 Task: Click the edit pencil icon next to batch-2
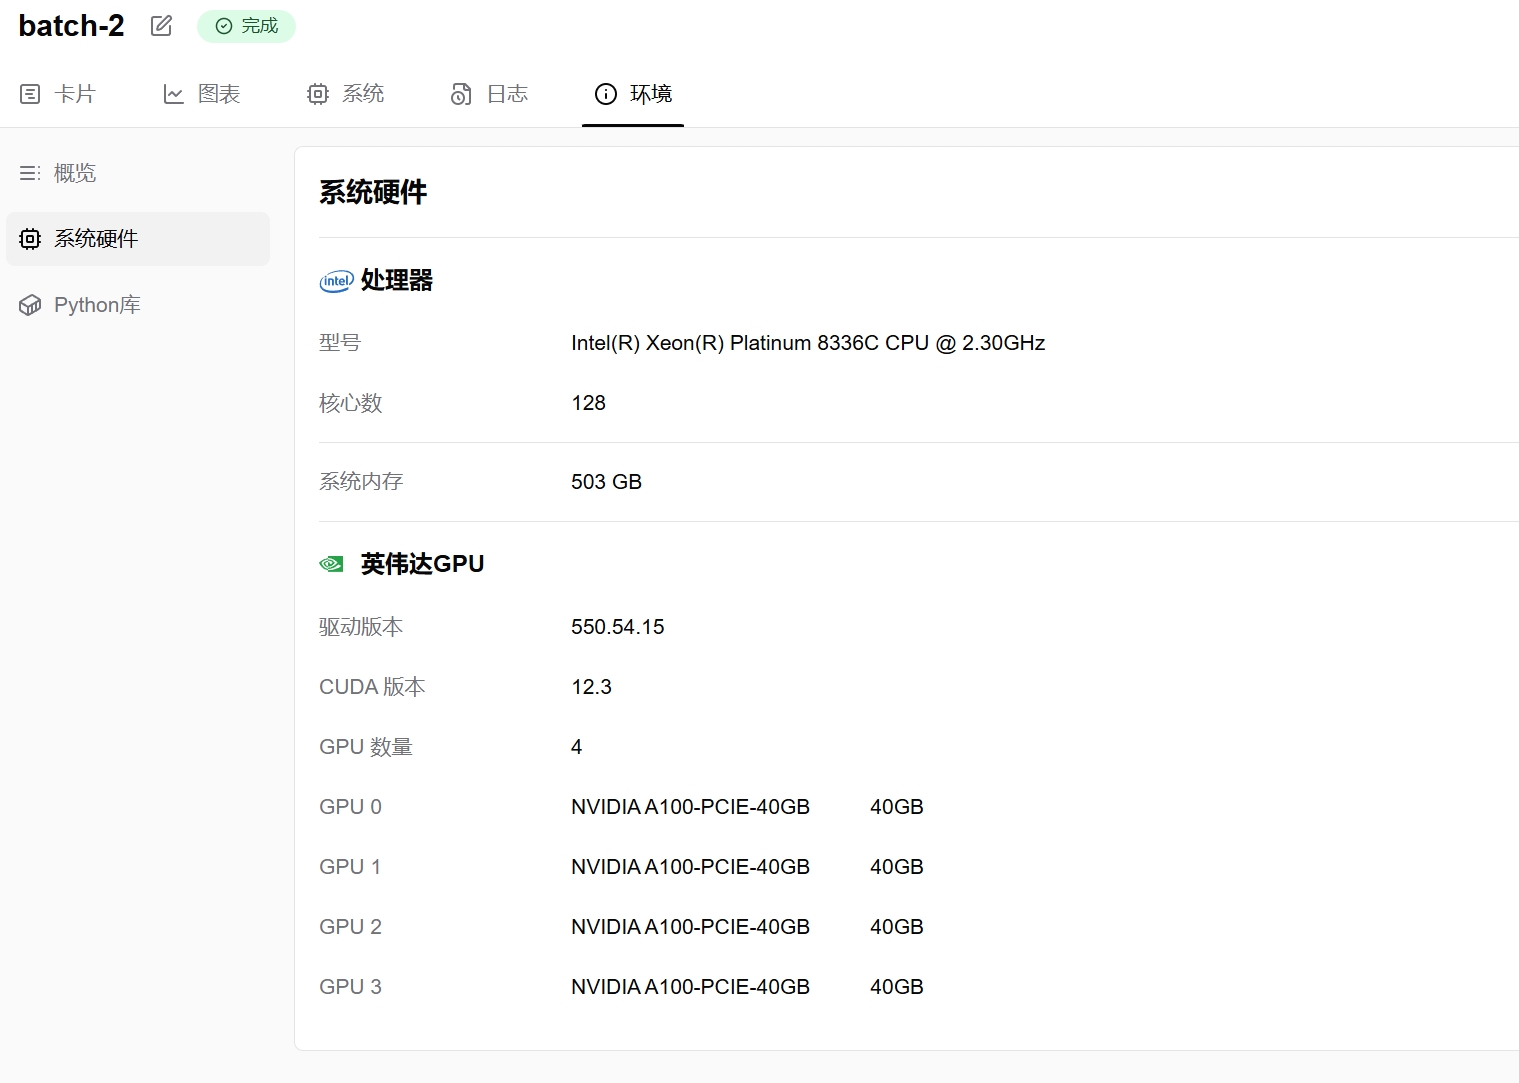pyautogui.click(x=160, y=26)
